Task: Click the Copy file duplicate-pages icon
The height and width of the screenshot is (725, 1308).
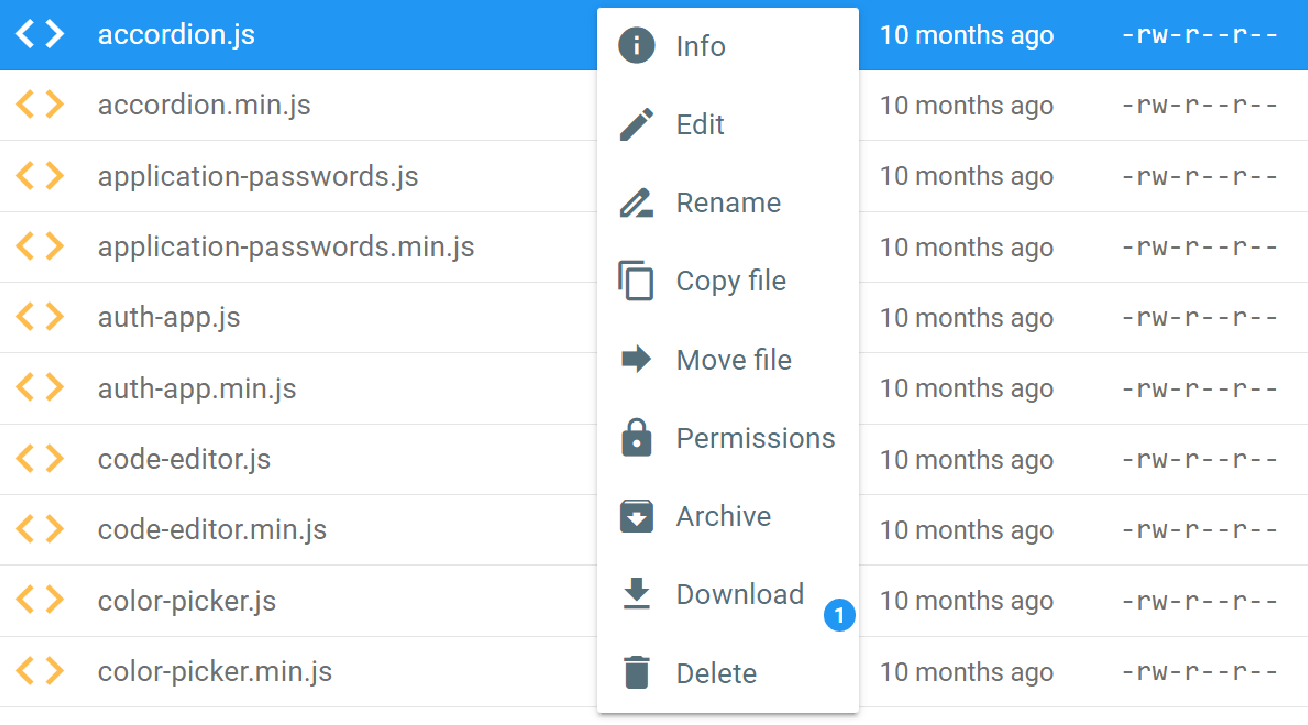Action: 637,281
